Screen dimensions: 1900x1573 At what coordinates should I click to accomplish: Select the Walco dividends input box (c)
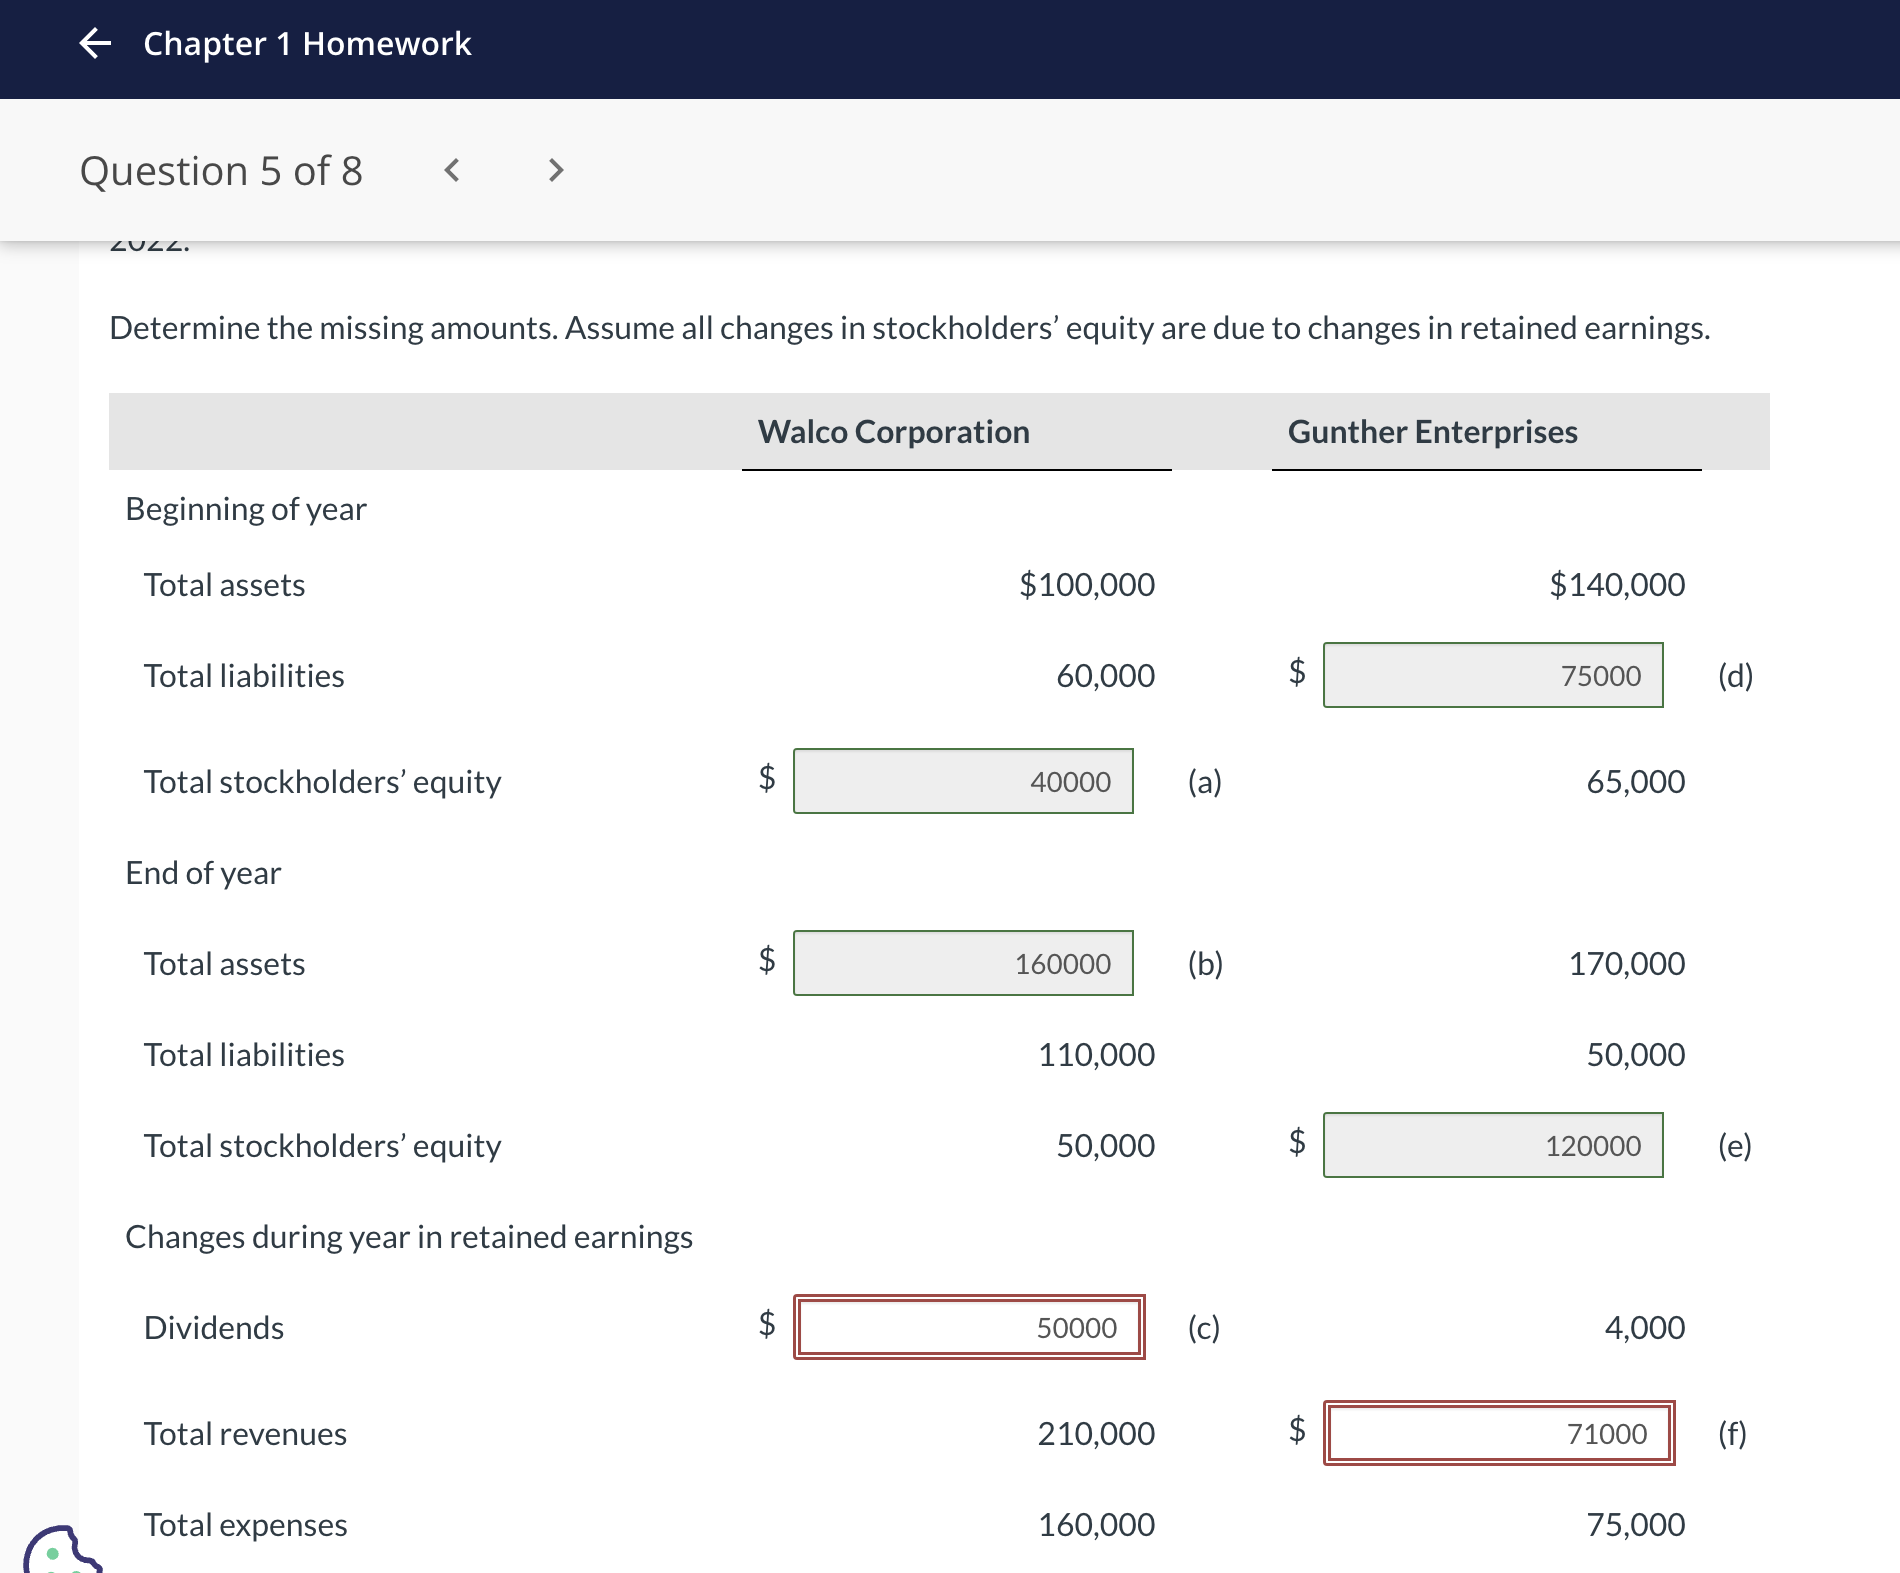click(968, 1328)
